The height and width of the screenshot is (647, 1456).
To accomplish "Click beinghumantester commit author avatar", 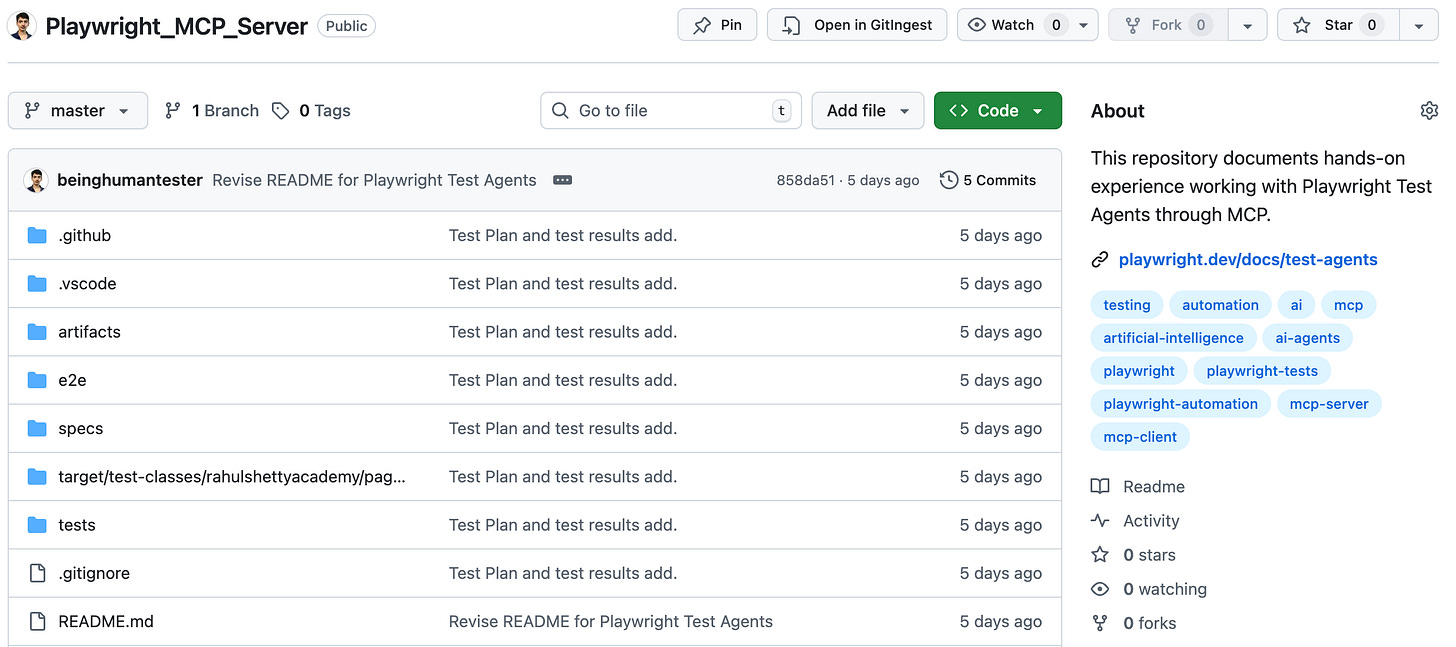I will 36,180.
